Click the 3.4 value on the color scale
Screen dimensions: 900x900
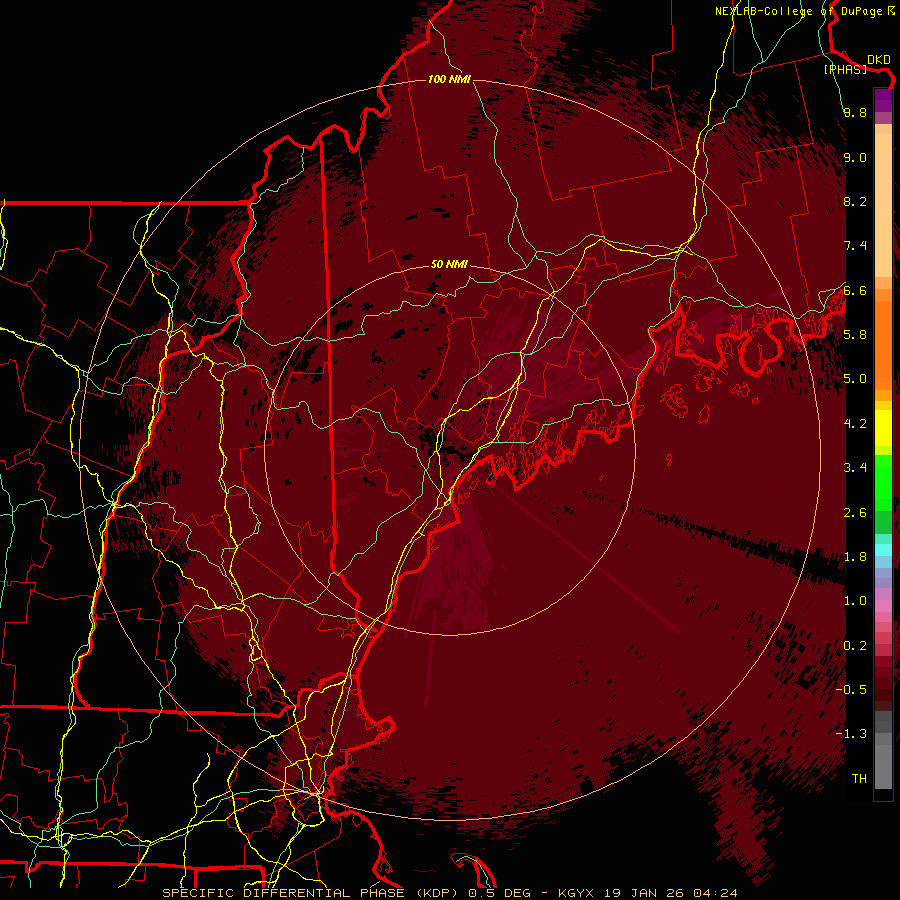(x=855, y=468)
